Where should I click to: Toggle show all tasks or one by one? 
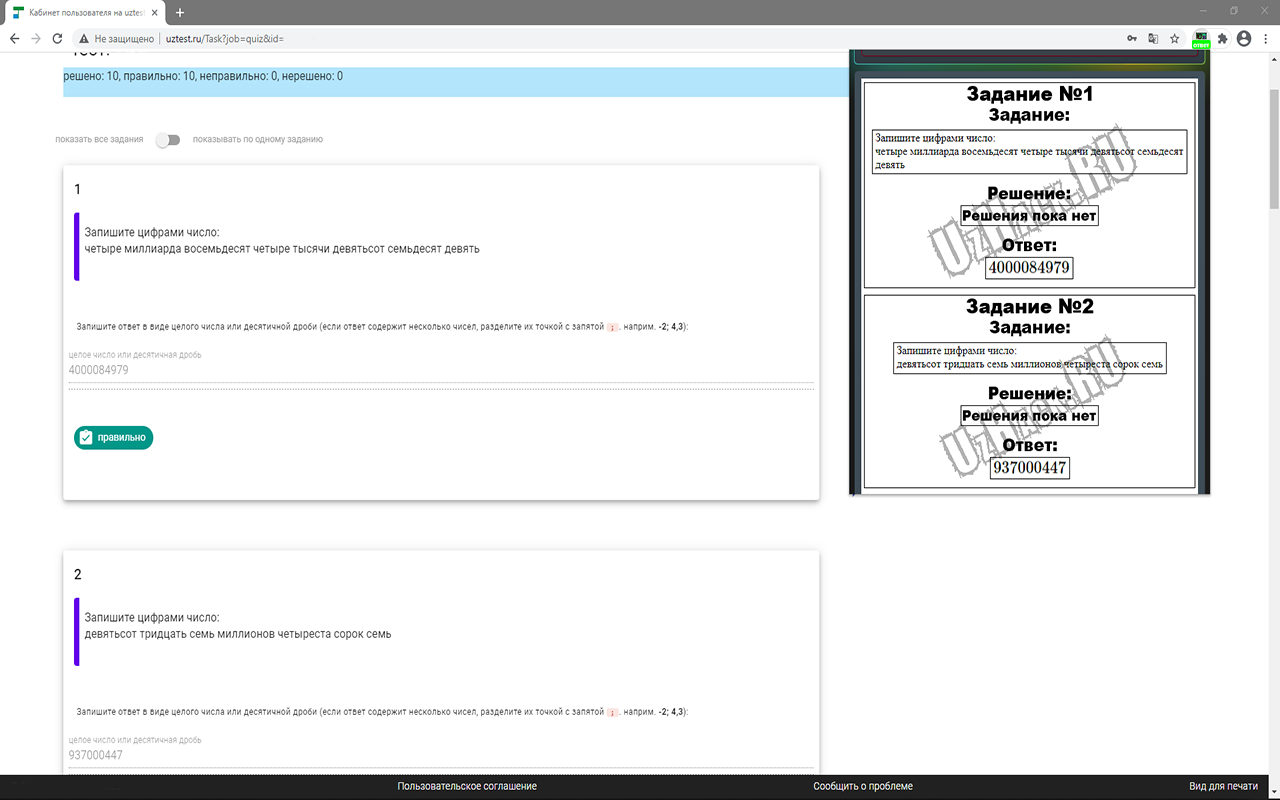(x=168, y=140)
